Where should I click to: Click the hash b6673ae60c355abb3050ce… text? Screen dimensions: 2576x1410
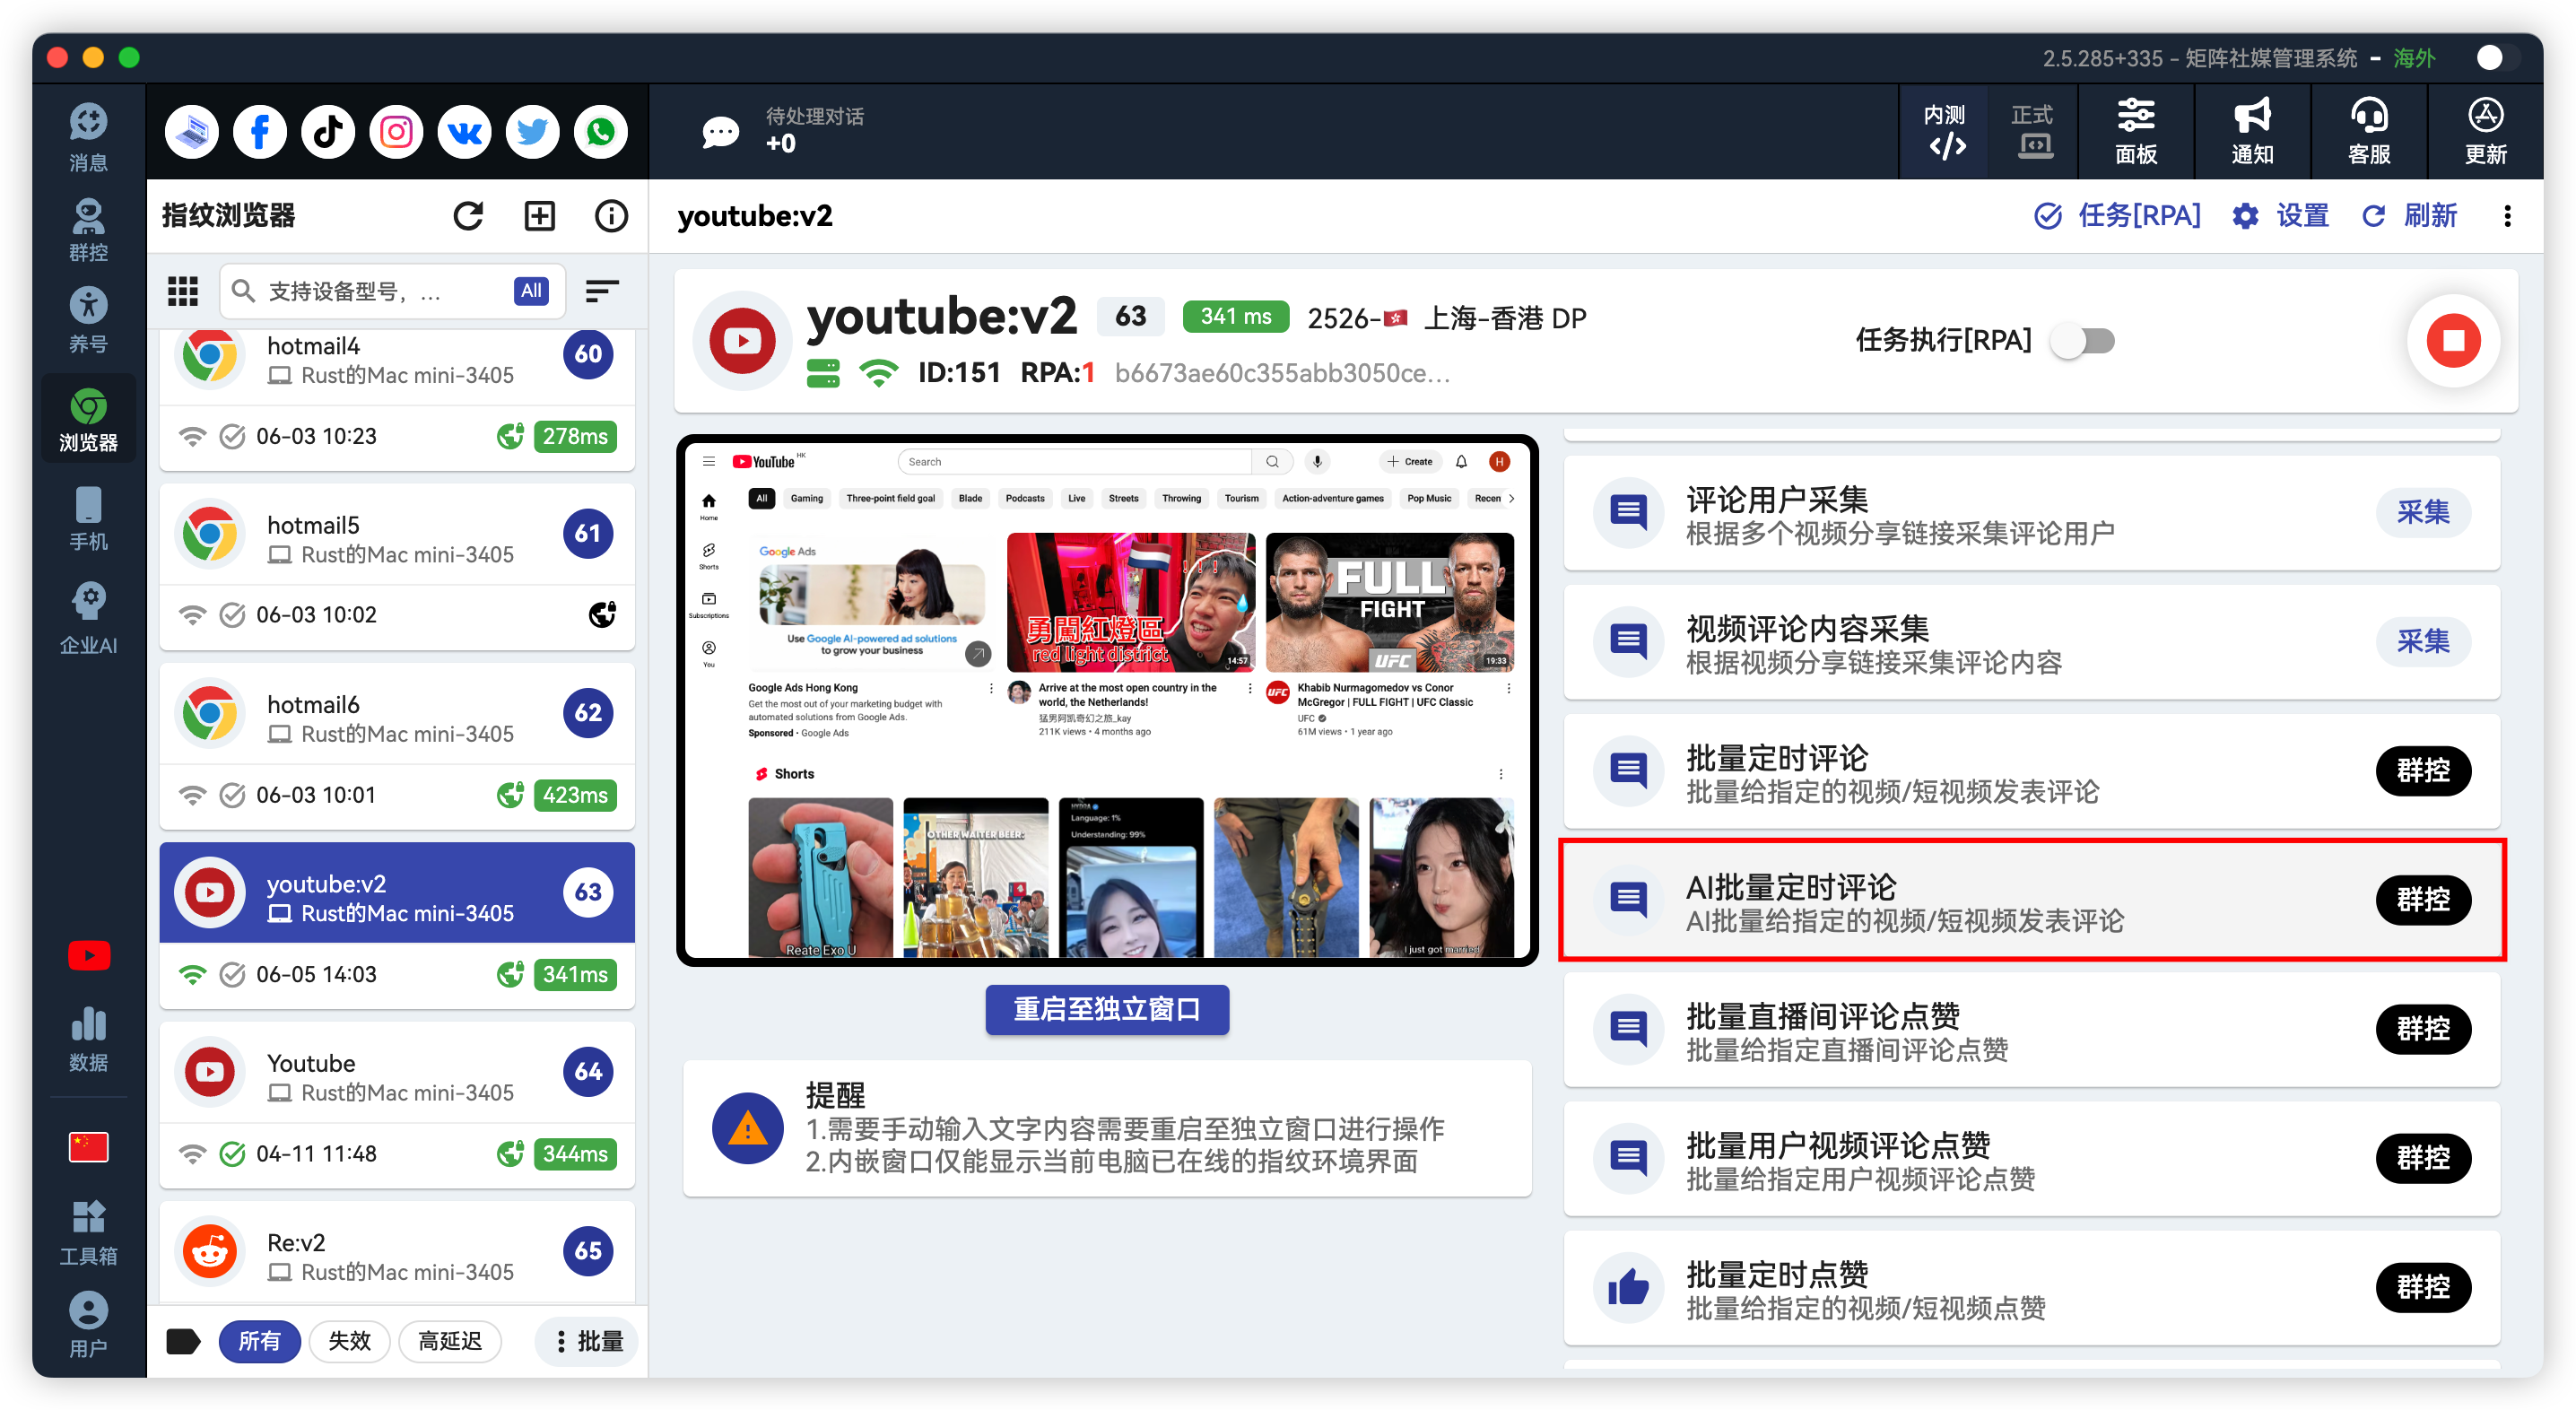tap(1282, 374)
